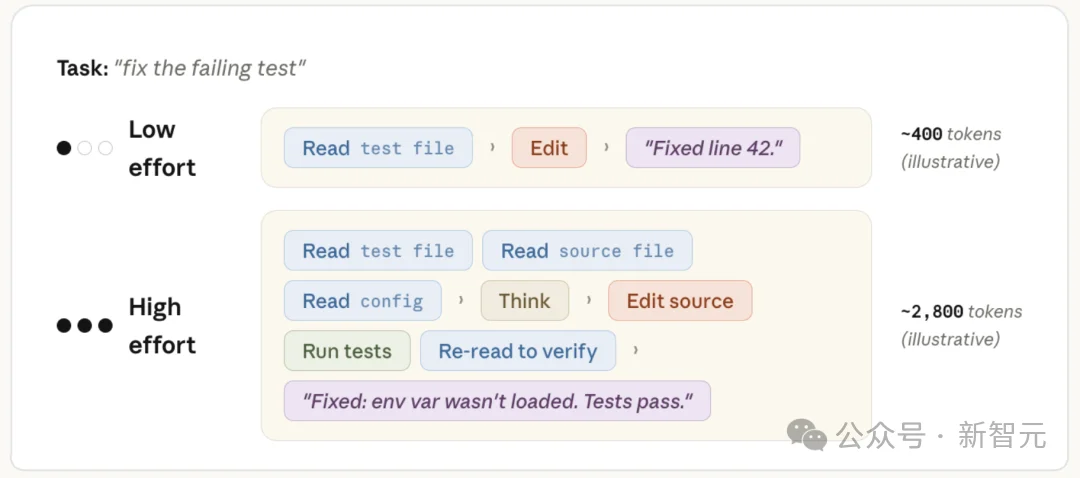Select the Think step chip

pyautogui.click(x=525, y=300)
